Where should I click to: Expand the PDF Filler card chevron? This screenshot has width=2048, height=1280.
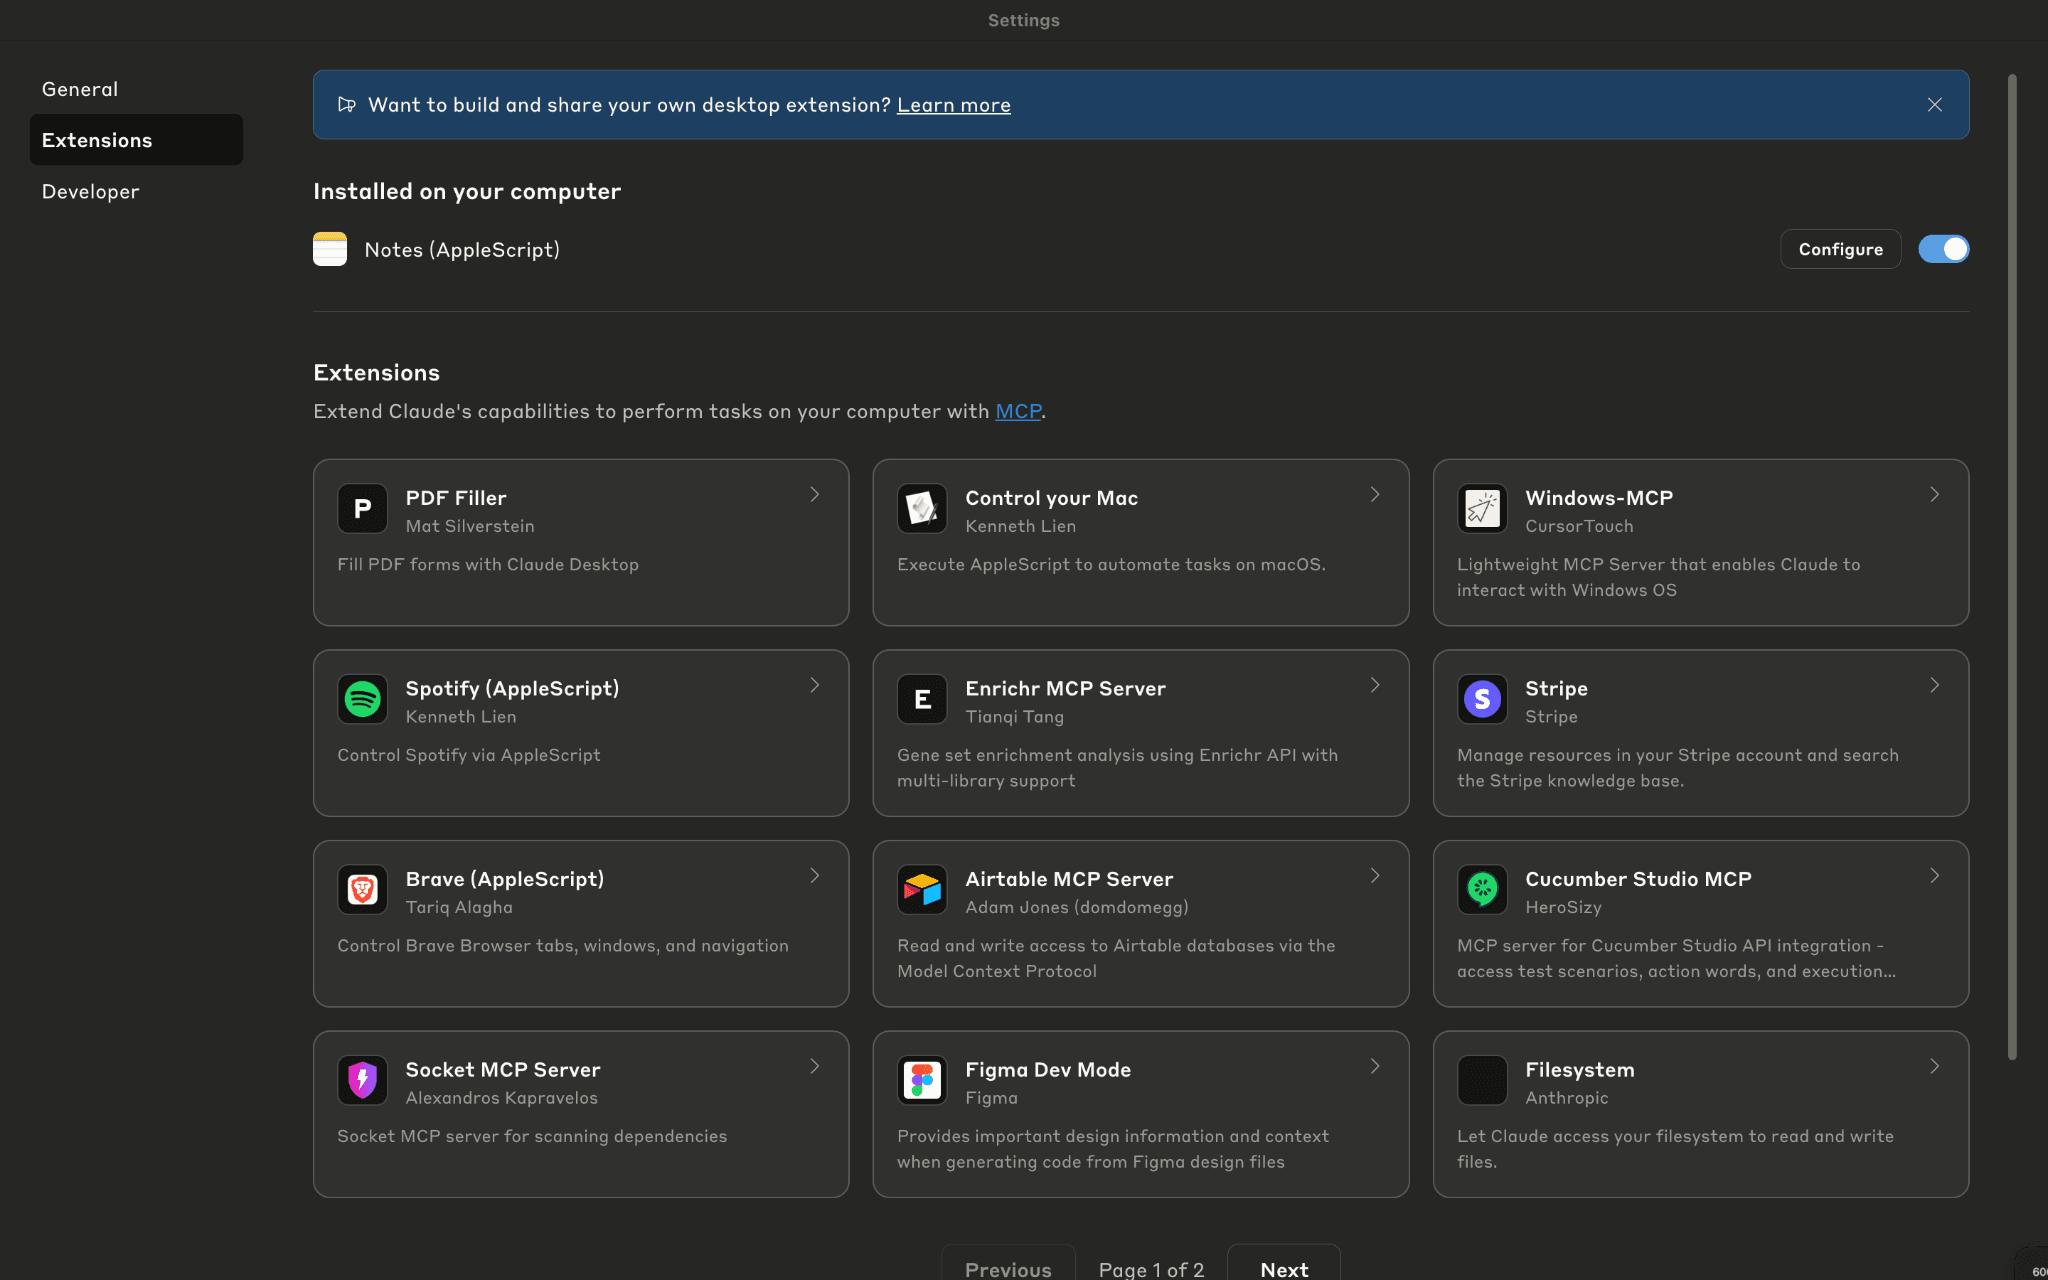click(815, 495)
